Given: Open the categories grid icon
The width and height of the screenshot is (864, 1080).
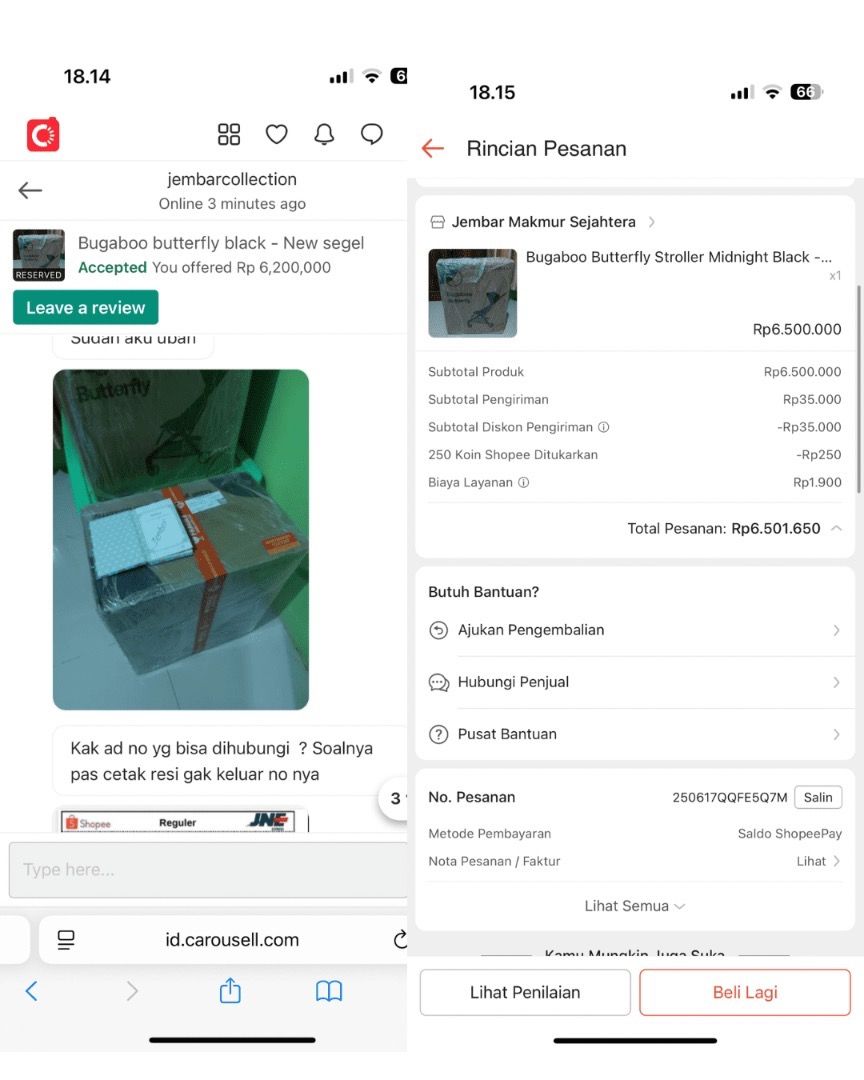Looking at the screenshot, I should (x=229, y=134).
